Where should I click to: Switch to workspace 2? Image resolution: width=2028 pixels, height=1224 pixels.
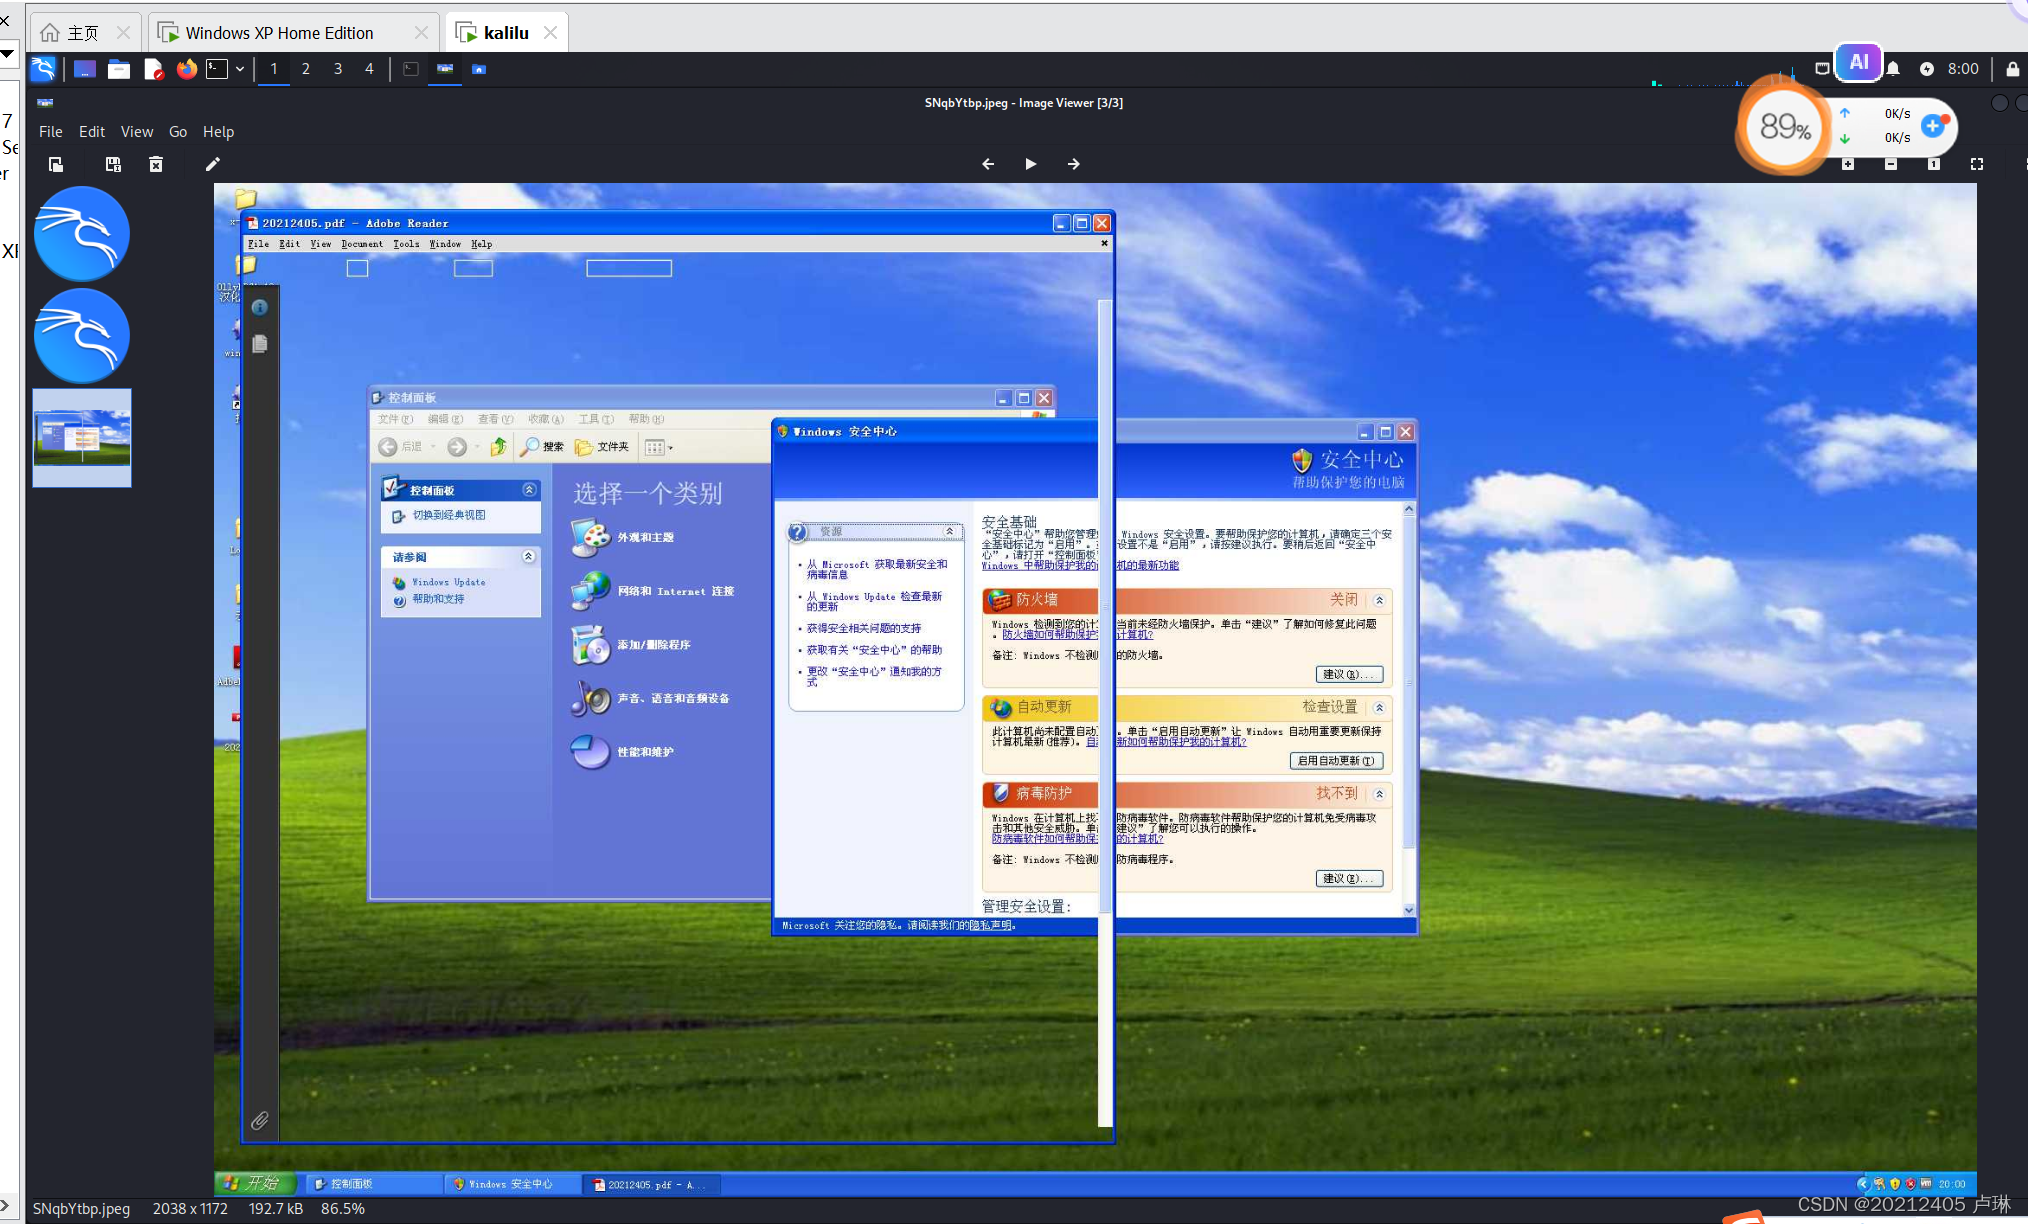point(306,69)
